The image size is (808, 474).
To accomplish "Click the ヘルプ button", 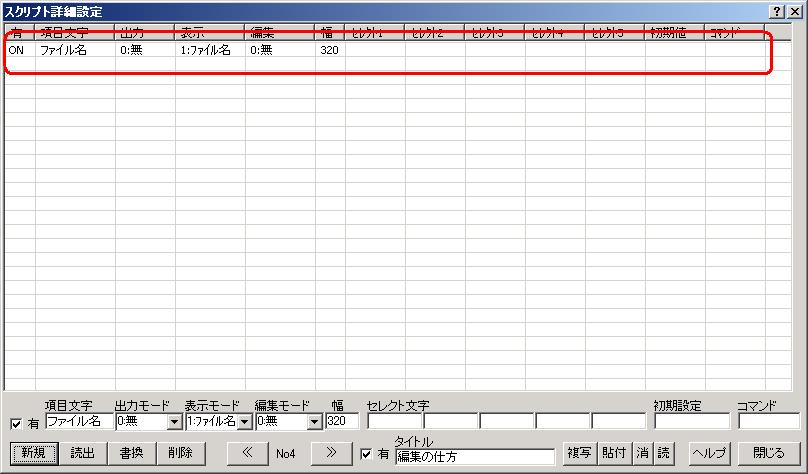I will point(710,453).
